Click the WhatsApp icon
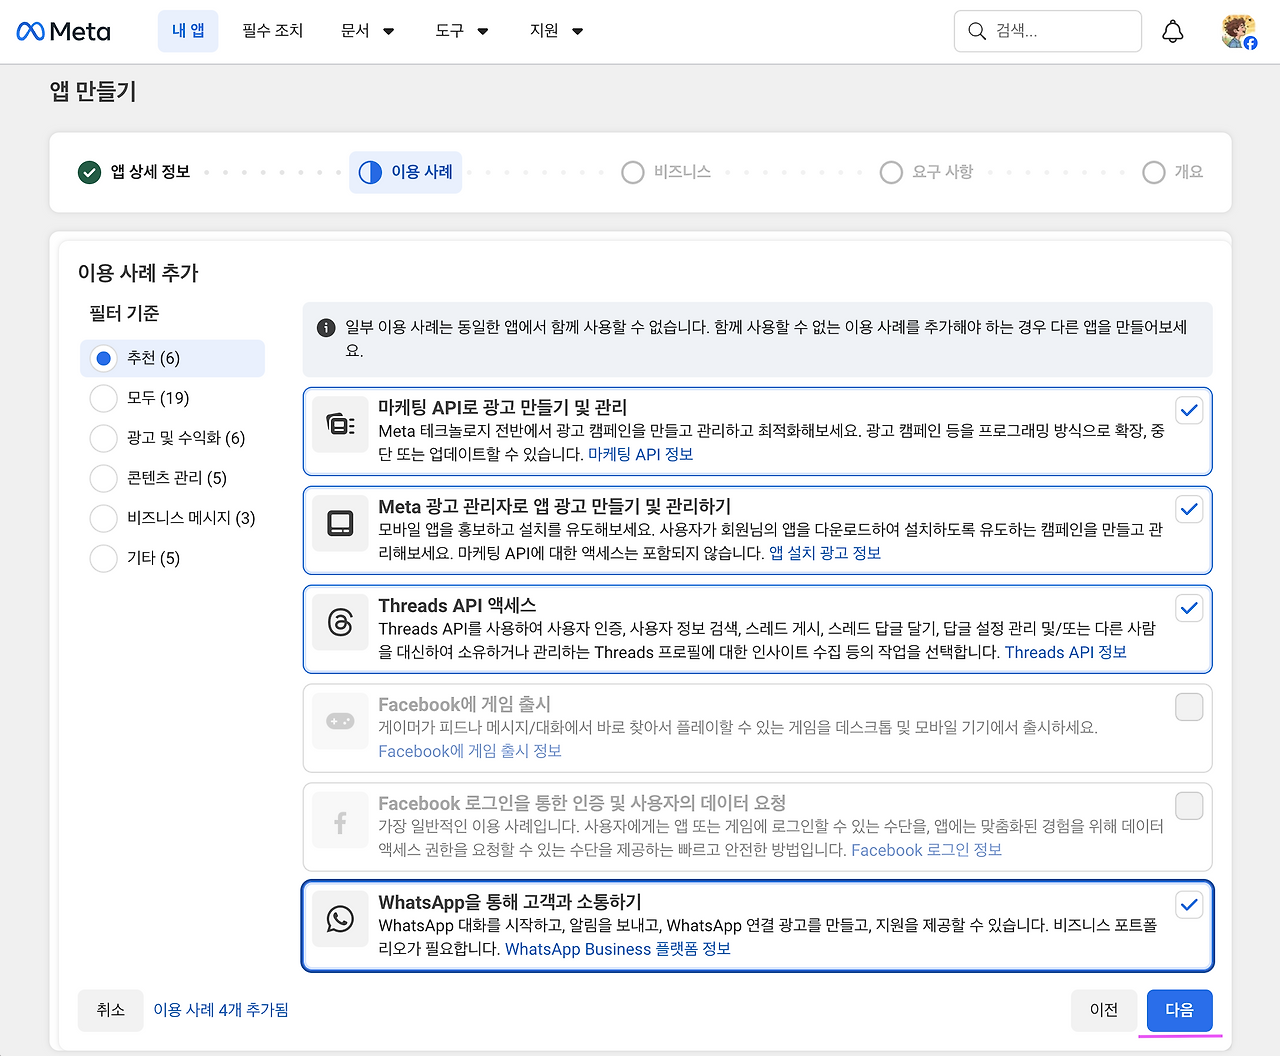 [340, 920]
